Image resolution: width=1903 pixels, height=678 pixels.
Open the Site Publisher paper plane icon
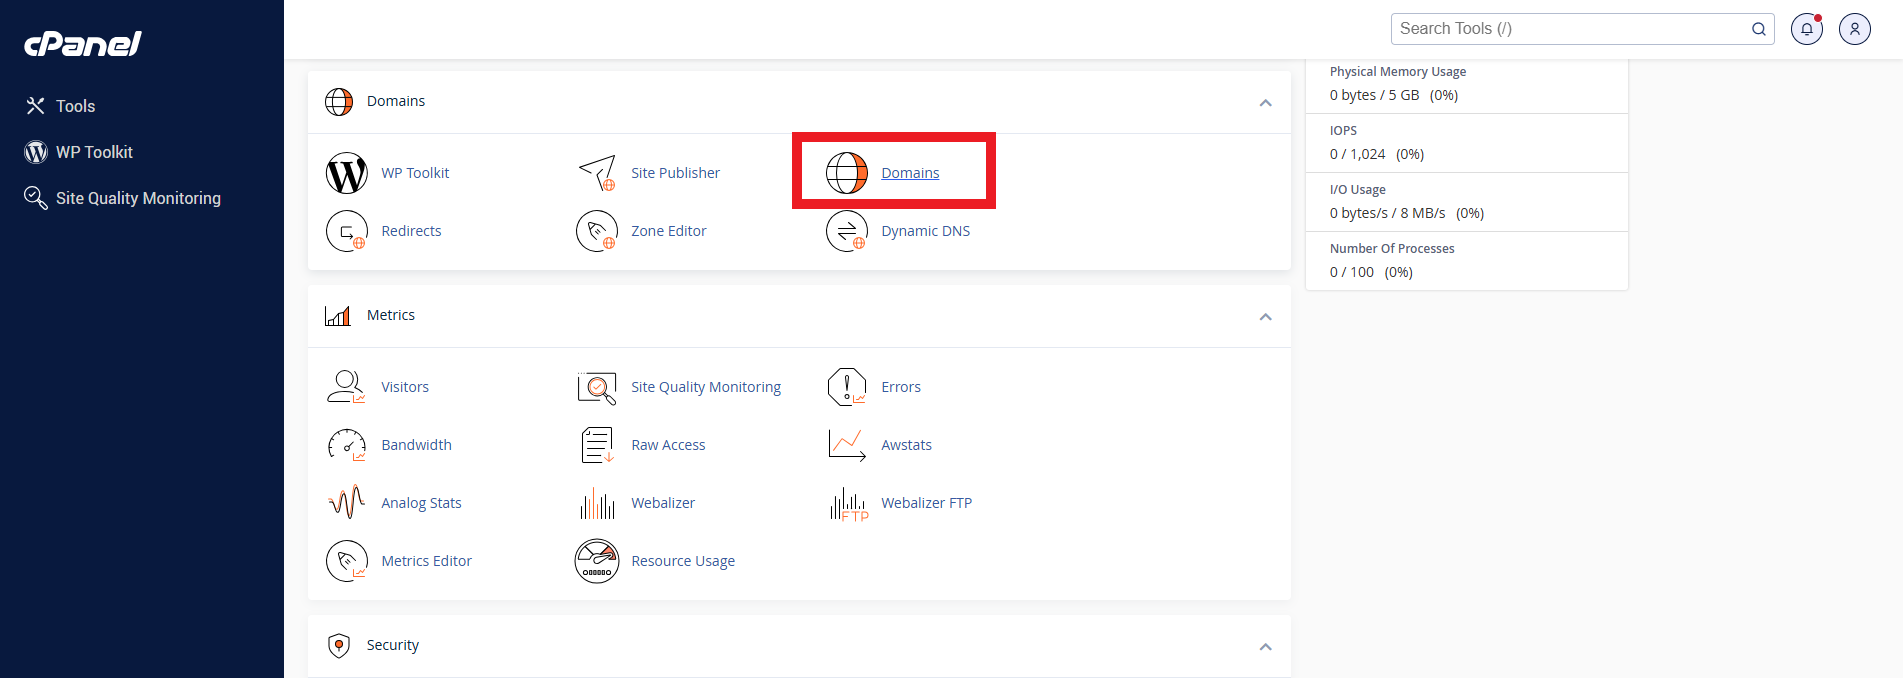click(597, 173)
